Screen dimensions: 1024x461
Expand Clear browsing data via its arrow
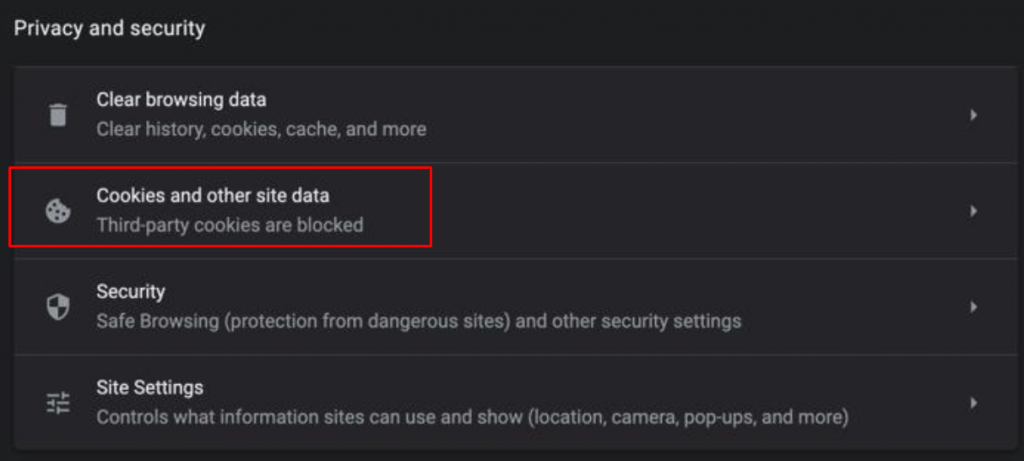coord(973,115)
